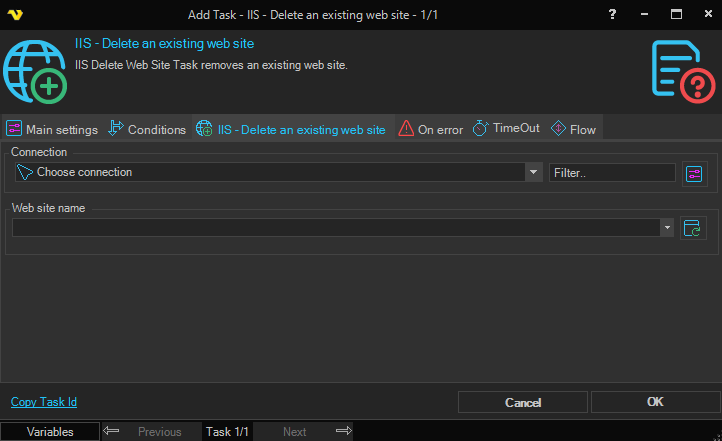Open the Variables panel button

[x=50, y=432]
